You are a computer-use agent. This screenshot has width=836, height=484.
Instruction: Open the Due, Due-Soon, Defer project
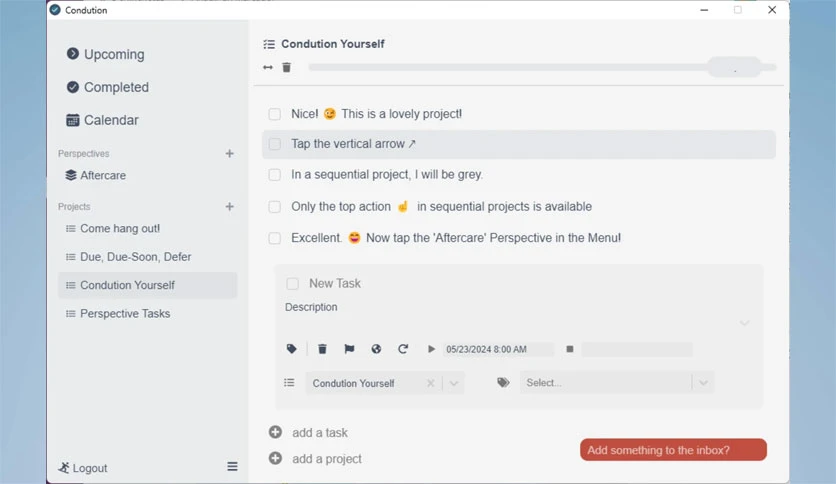[147, 257]
